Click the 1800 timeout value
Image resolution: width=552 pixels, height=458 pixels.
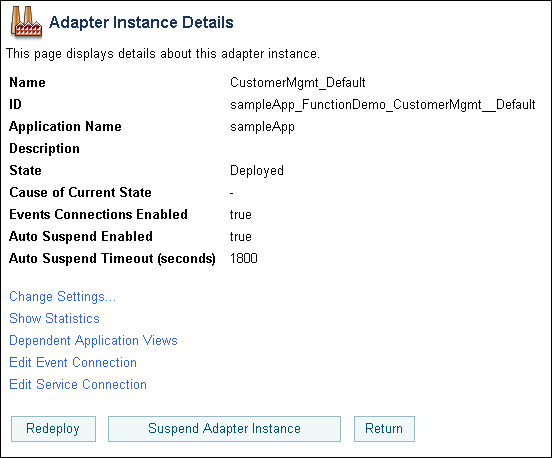[x=244, y=258]
